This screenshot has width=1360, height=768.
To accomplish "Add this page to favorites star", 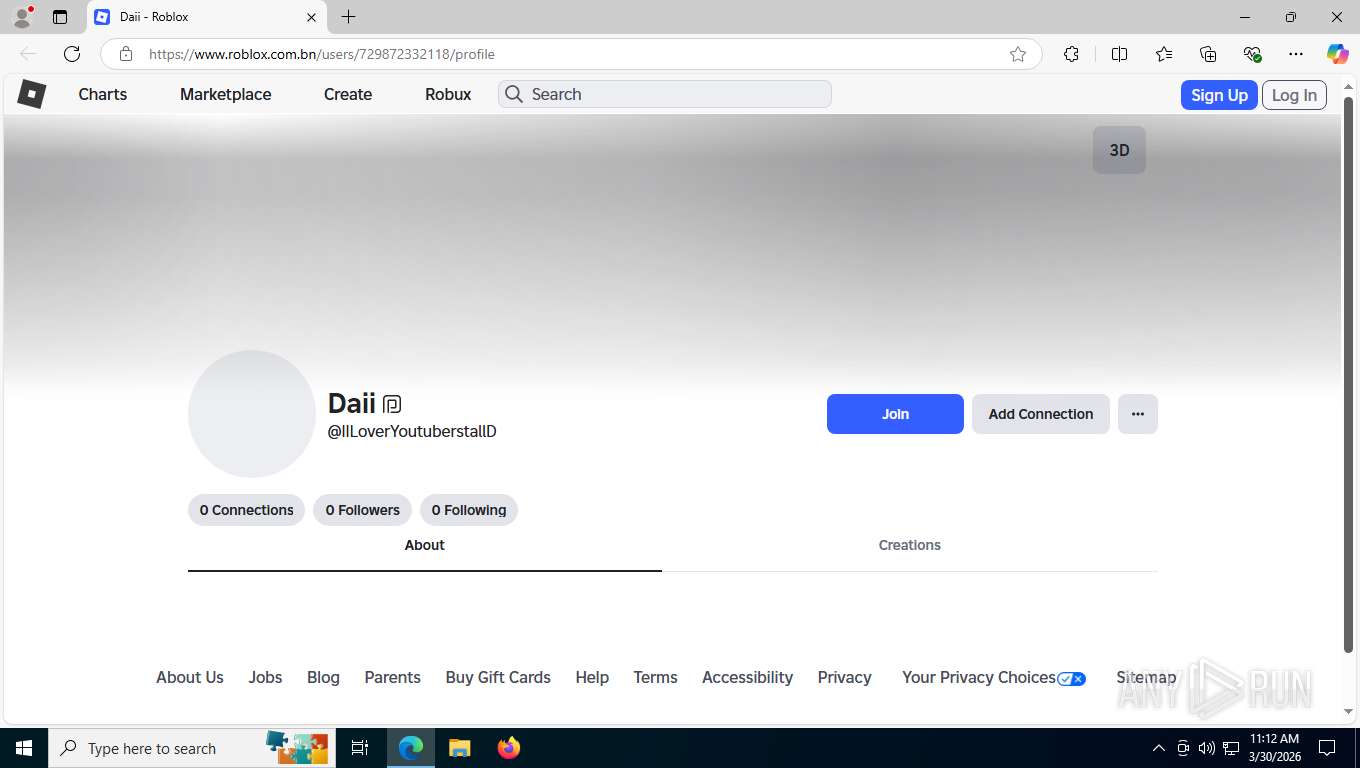I will pos(1018,54).
